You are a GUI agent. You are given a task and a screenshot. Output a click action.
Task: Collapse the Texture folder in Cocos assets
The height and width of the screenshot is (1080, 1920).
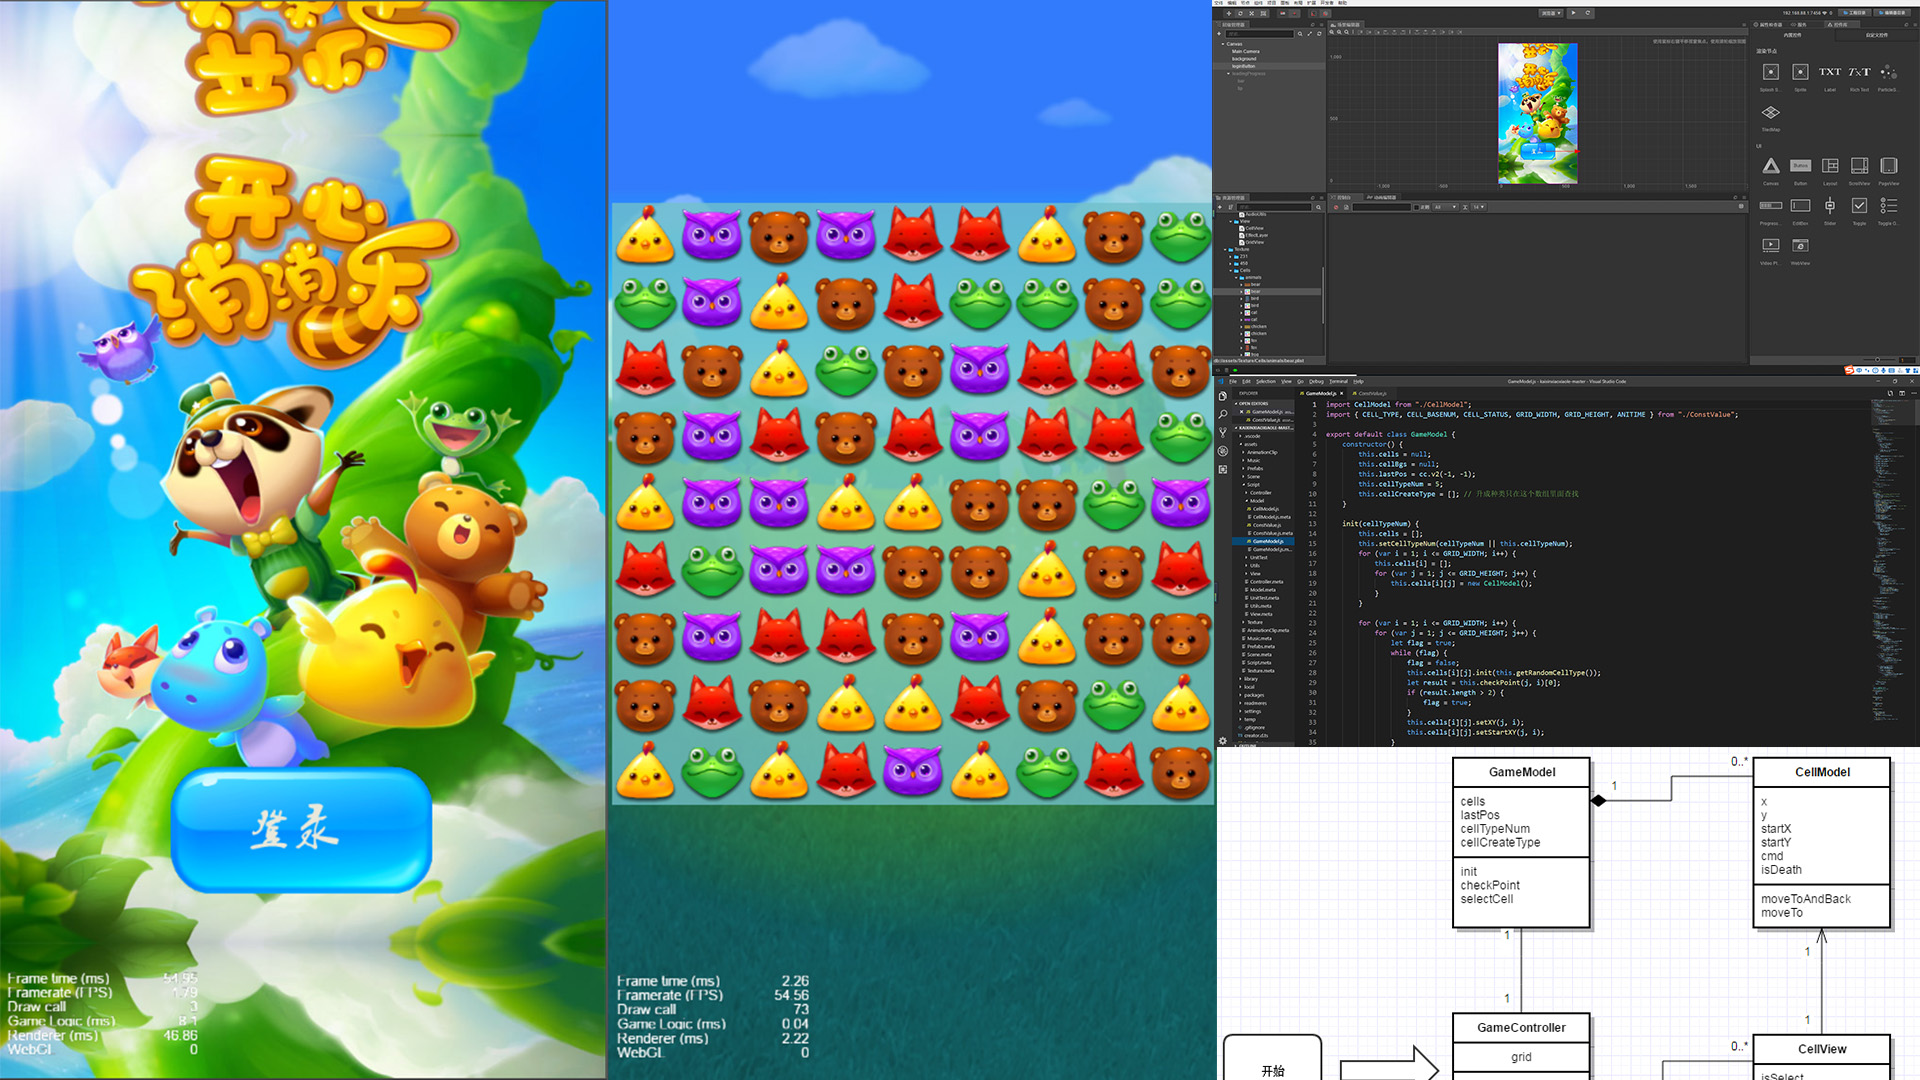(1225, 250)
